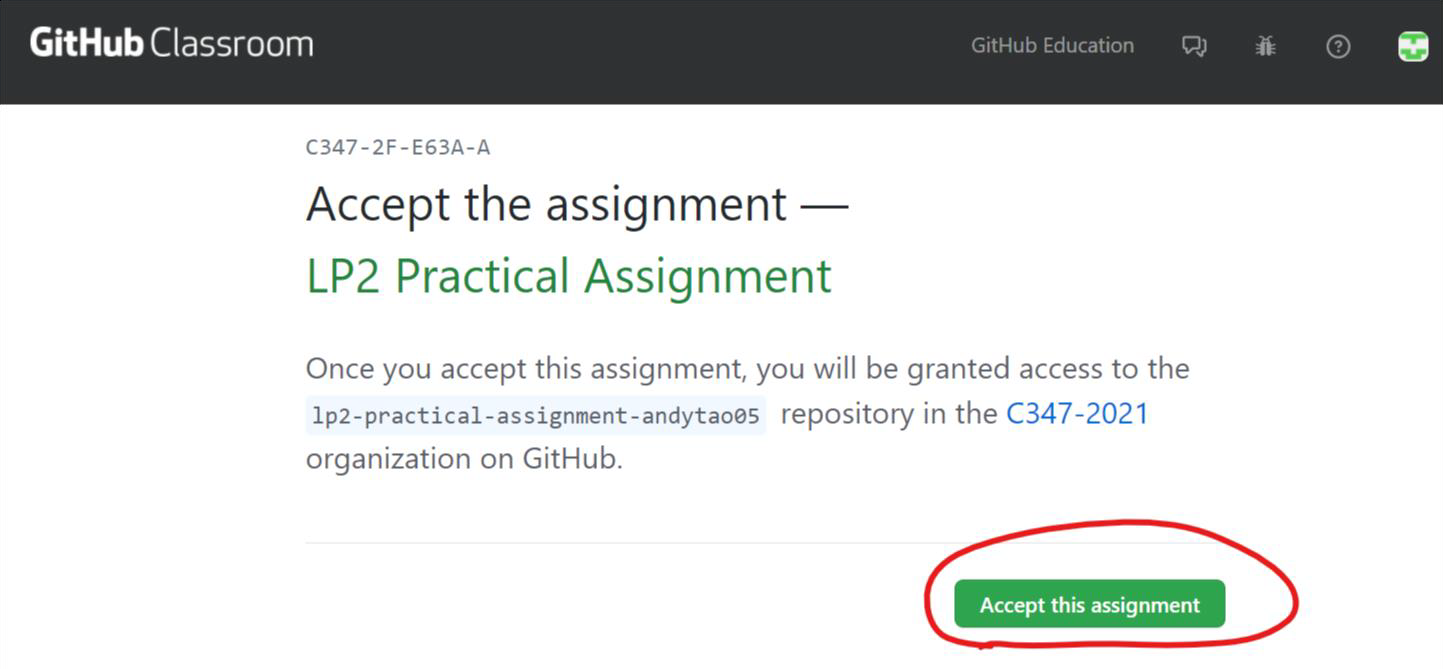Click the word 'Classroom' in the header
The image size is (1443, 669).
pos(231,44)
